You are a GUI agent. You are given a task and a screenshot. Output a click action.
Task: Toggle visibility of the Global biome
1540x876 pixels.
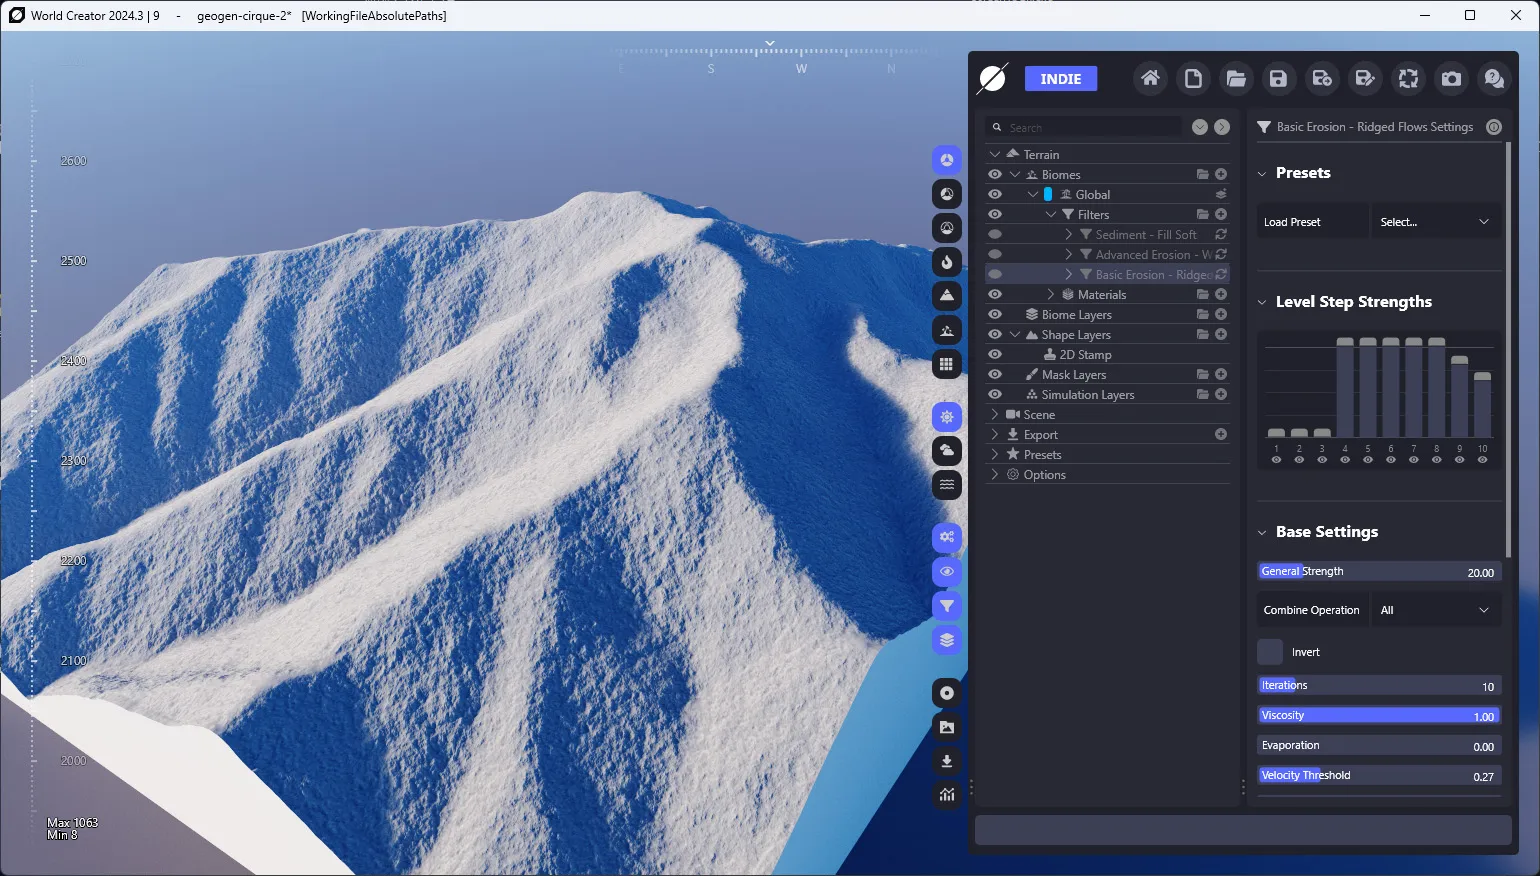pyautogui.click(x=995, y=194)
